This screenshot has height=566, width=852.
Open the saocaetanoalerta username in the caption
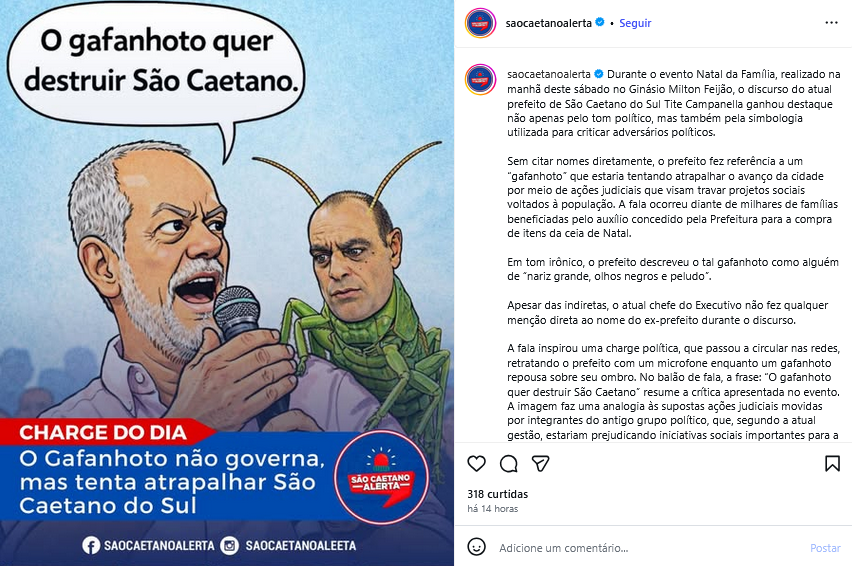pos(549,74)
